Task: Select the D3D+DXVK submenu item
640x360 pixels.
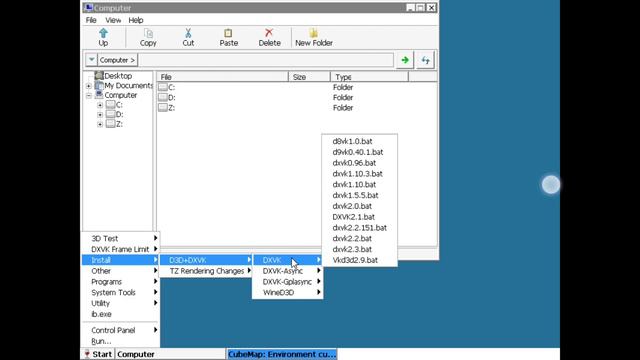Action: pos(206,260)
